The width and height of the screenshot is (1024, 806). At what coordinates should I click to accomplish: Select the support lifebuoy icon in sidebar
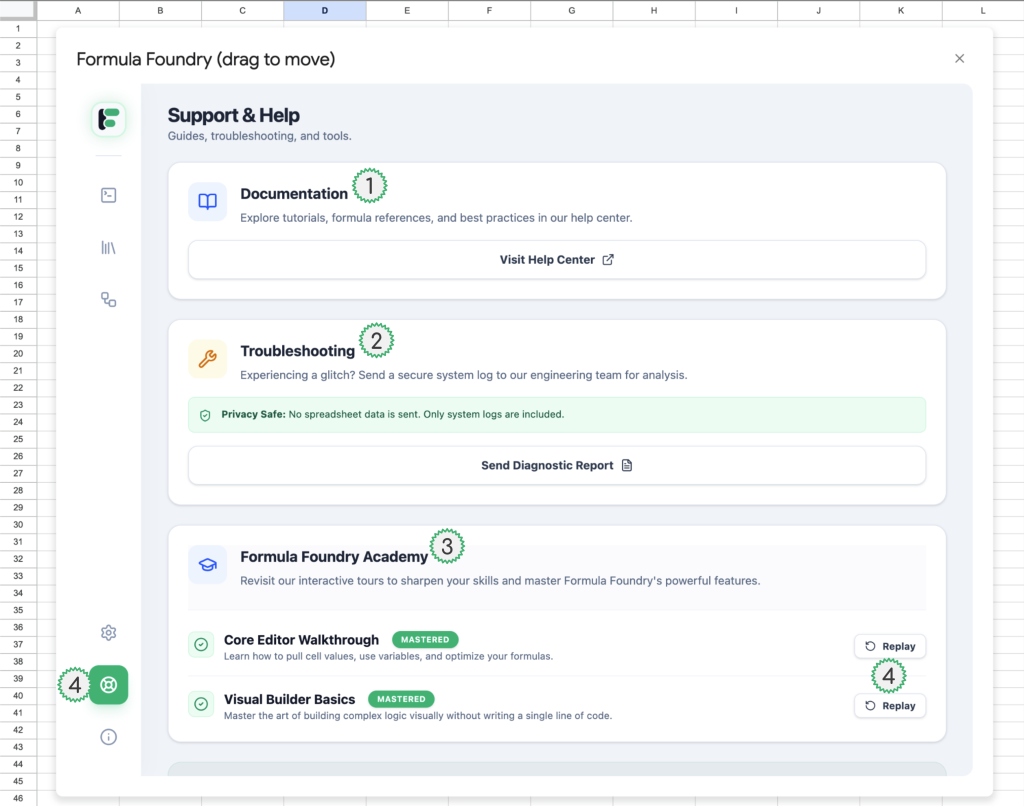tap(108, 685)
